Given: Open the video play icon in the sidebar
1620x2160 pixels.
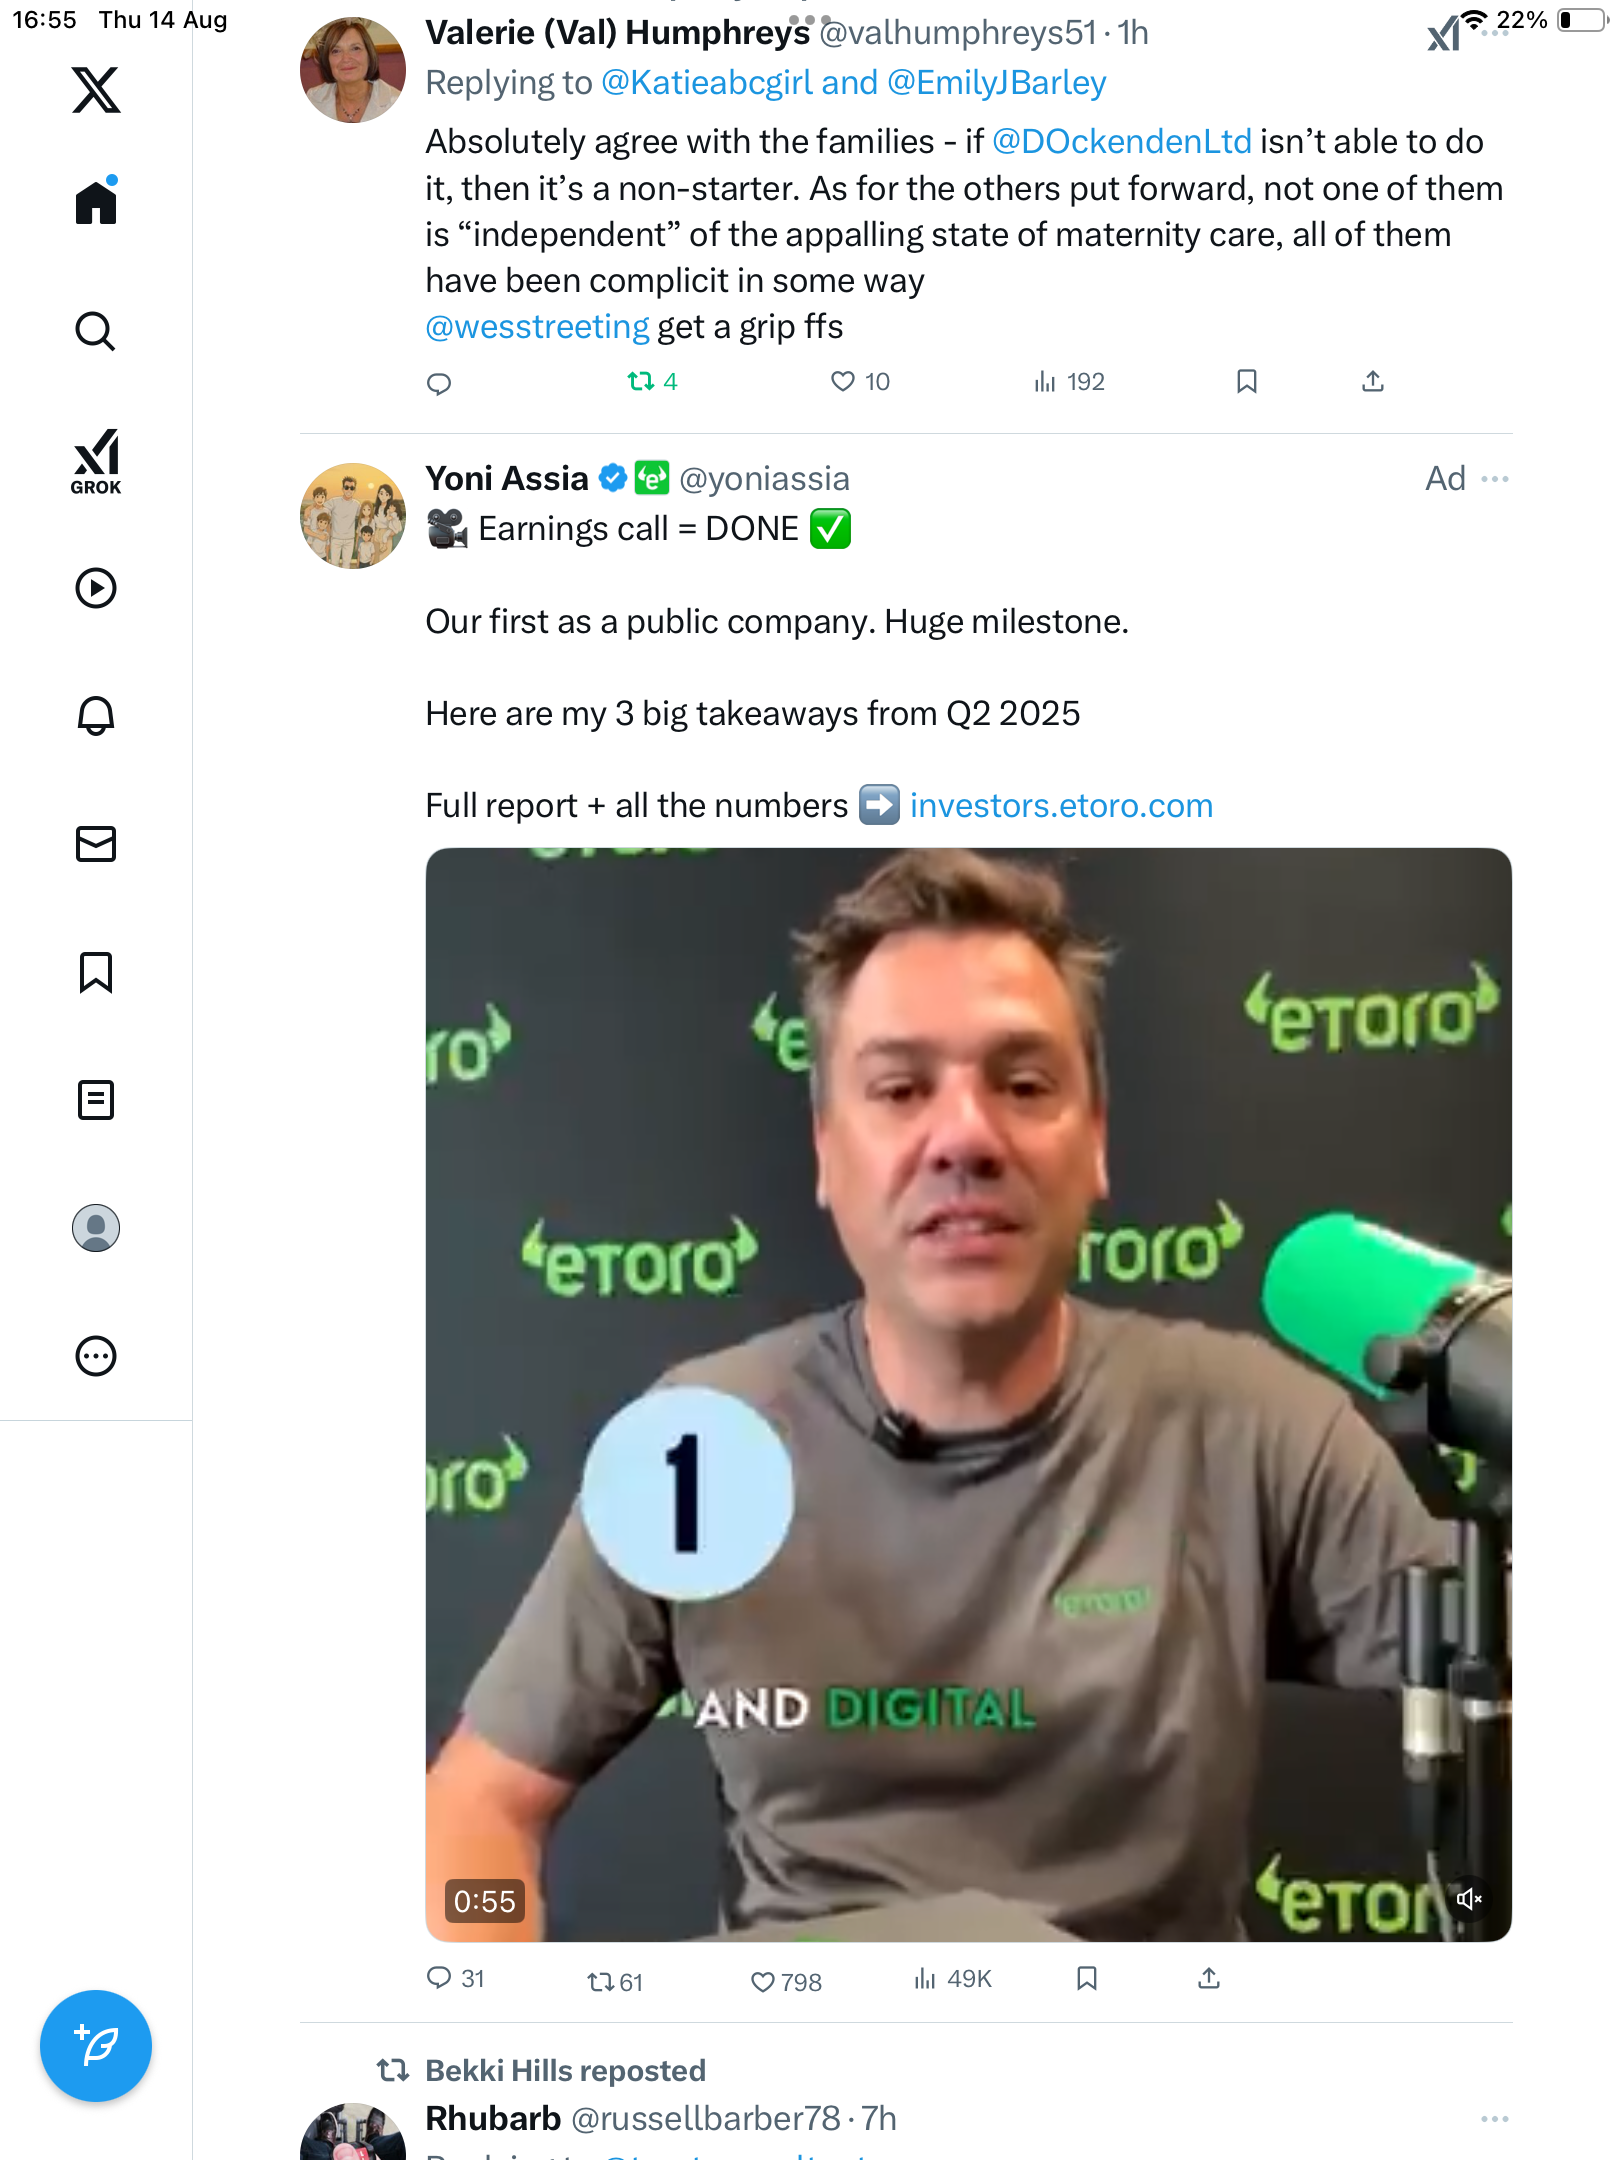Looking at the screenshot, I should [96, 588].
